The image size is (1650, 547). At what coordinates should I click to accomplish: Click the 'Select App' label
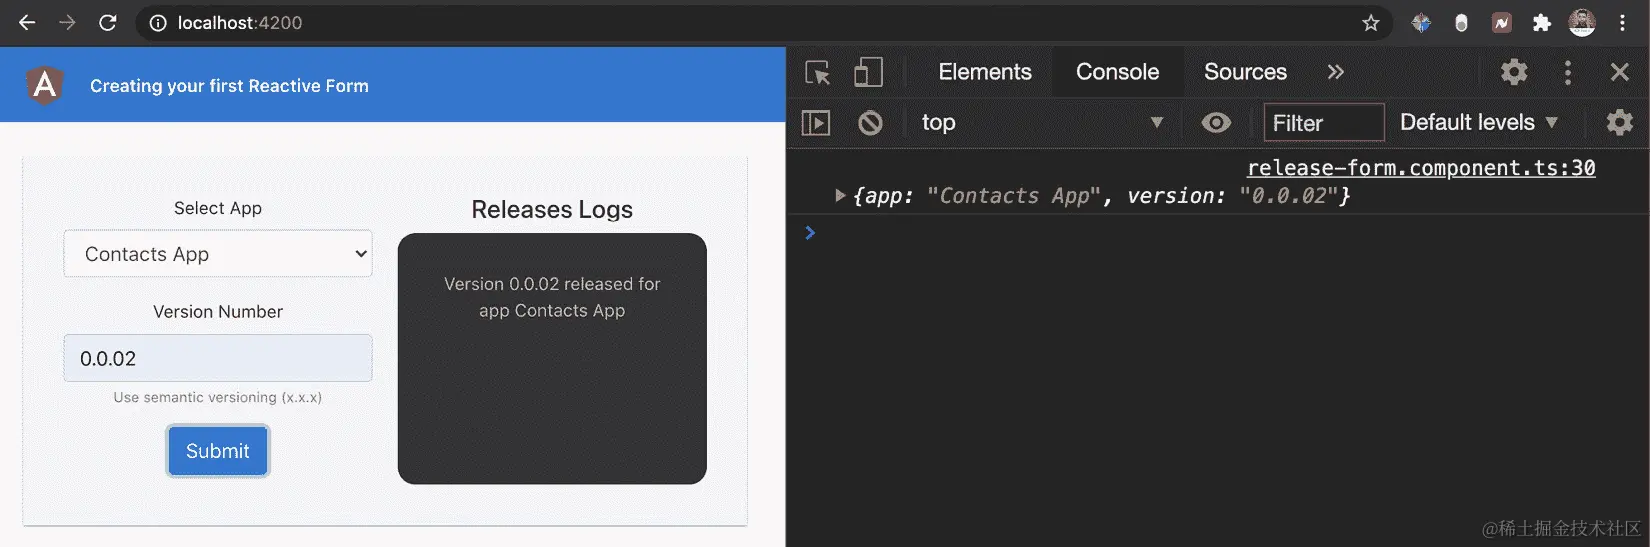218,208
